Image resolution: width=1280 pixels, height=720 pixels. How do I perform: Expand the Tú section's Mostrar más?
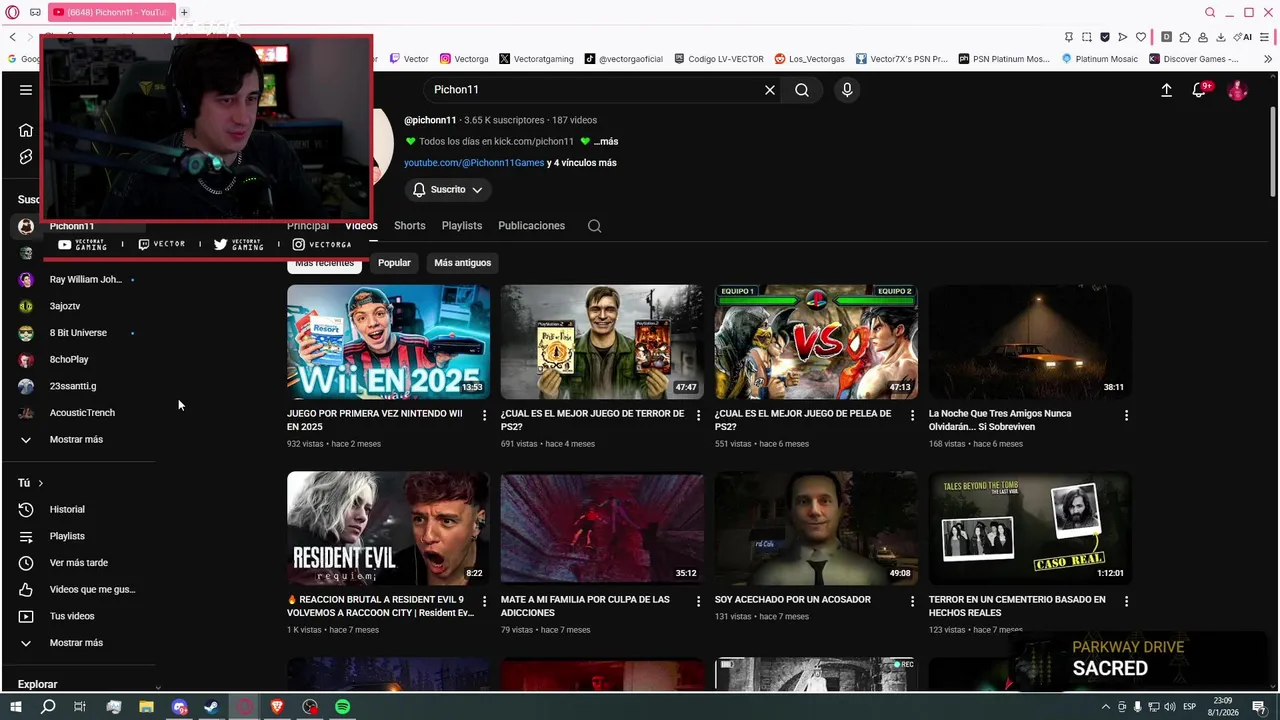(78, 643)
